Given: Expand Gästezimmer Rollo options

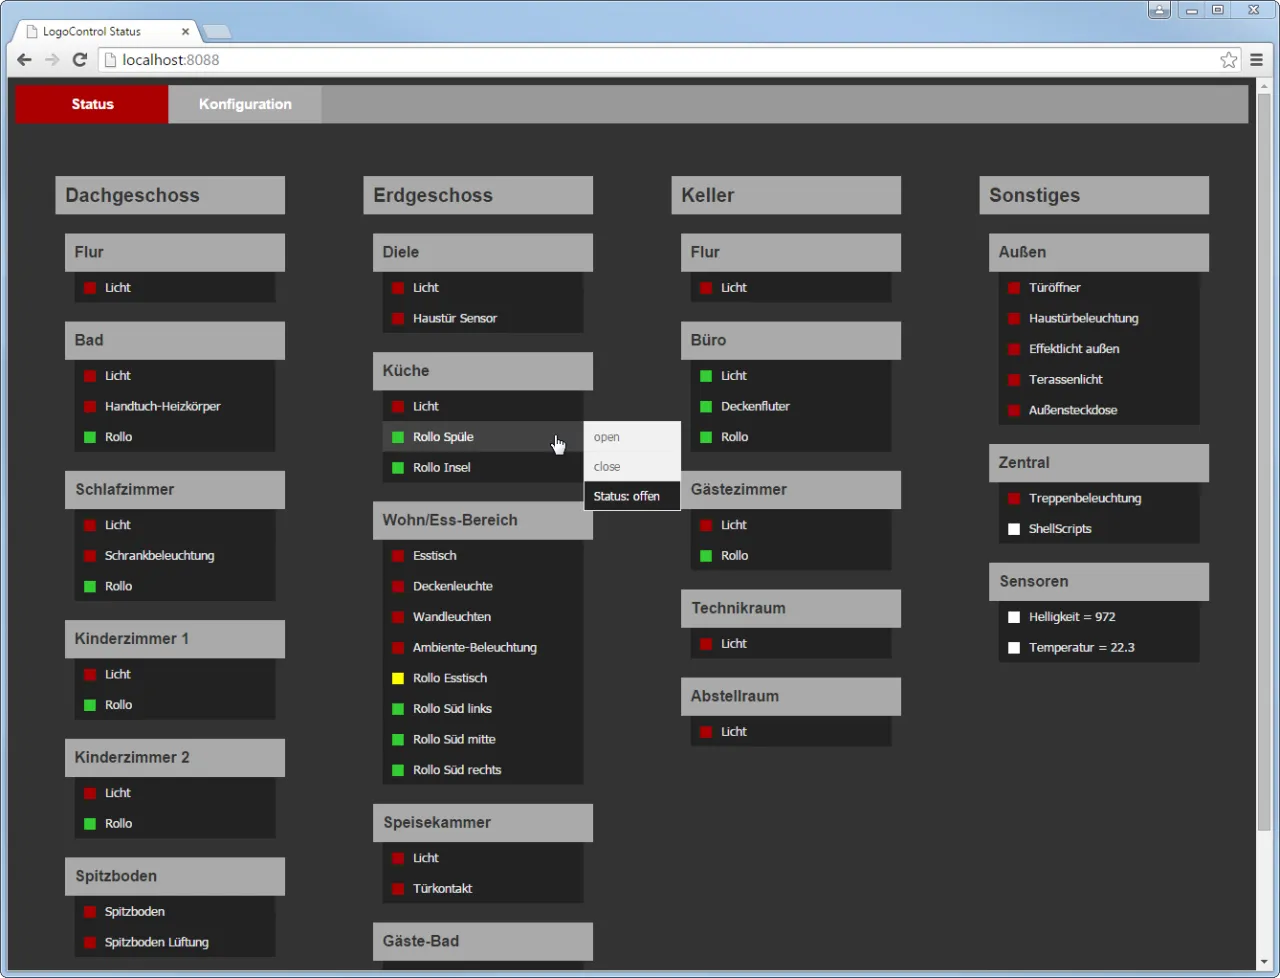Looking at the screenshot, I should click(734, 556).
